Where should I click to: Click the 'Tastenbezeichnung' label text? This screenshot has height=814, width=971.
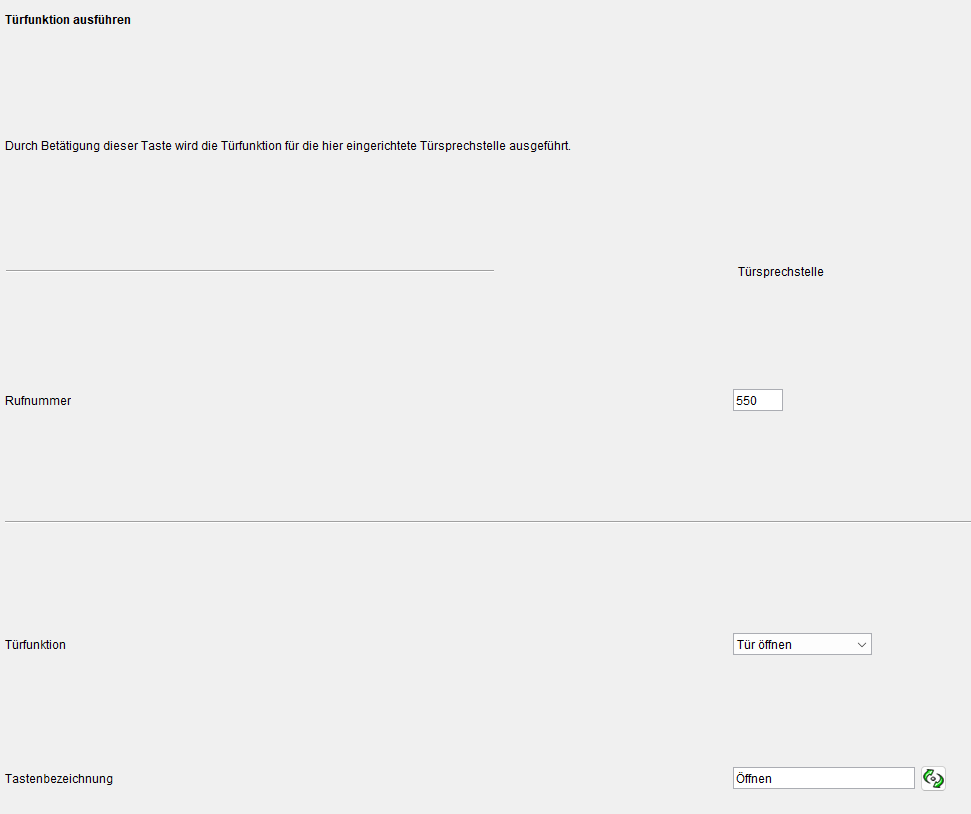point(59,779)
